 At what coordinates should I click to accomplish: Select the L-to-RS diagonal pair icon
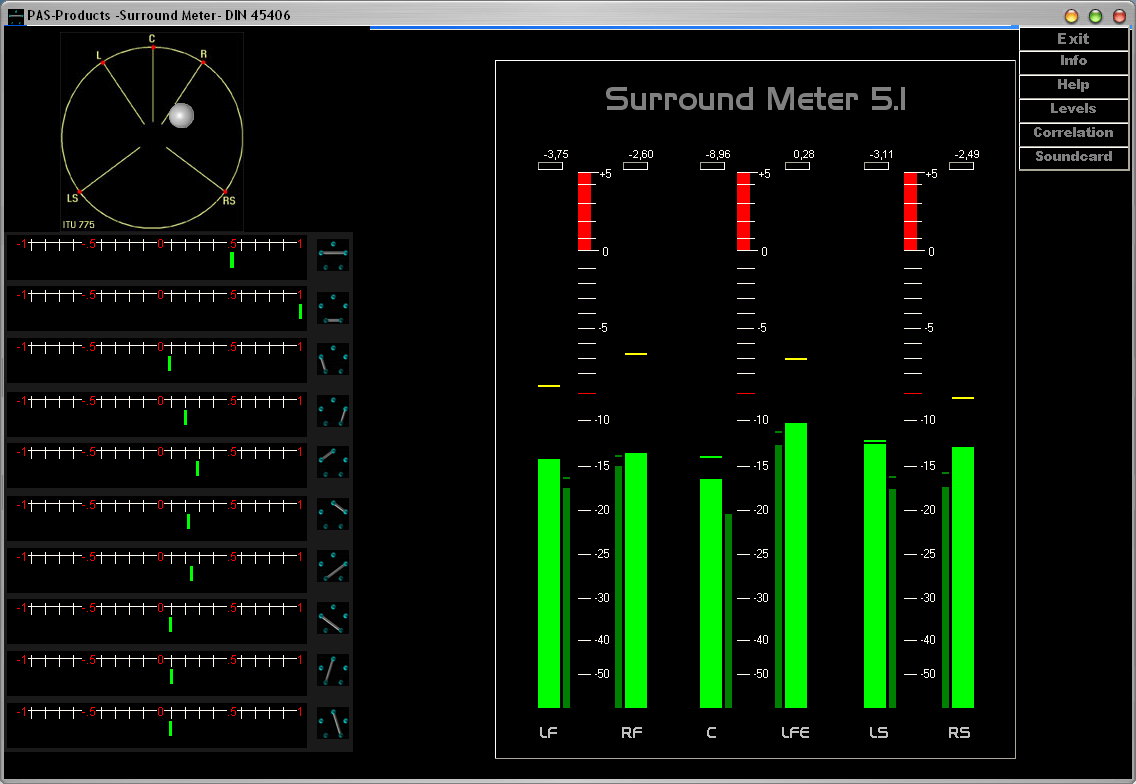point(333,618)
